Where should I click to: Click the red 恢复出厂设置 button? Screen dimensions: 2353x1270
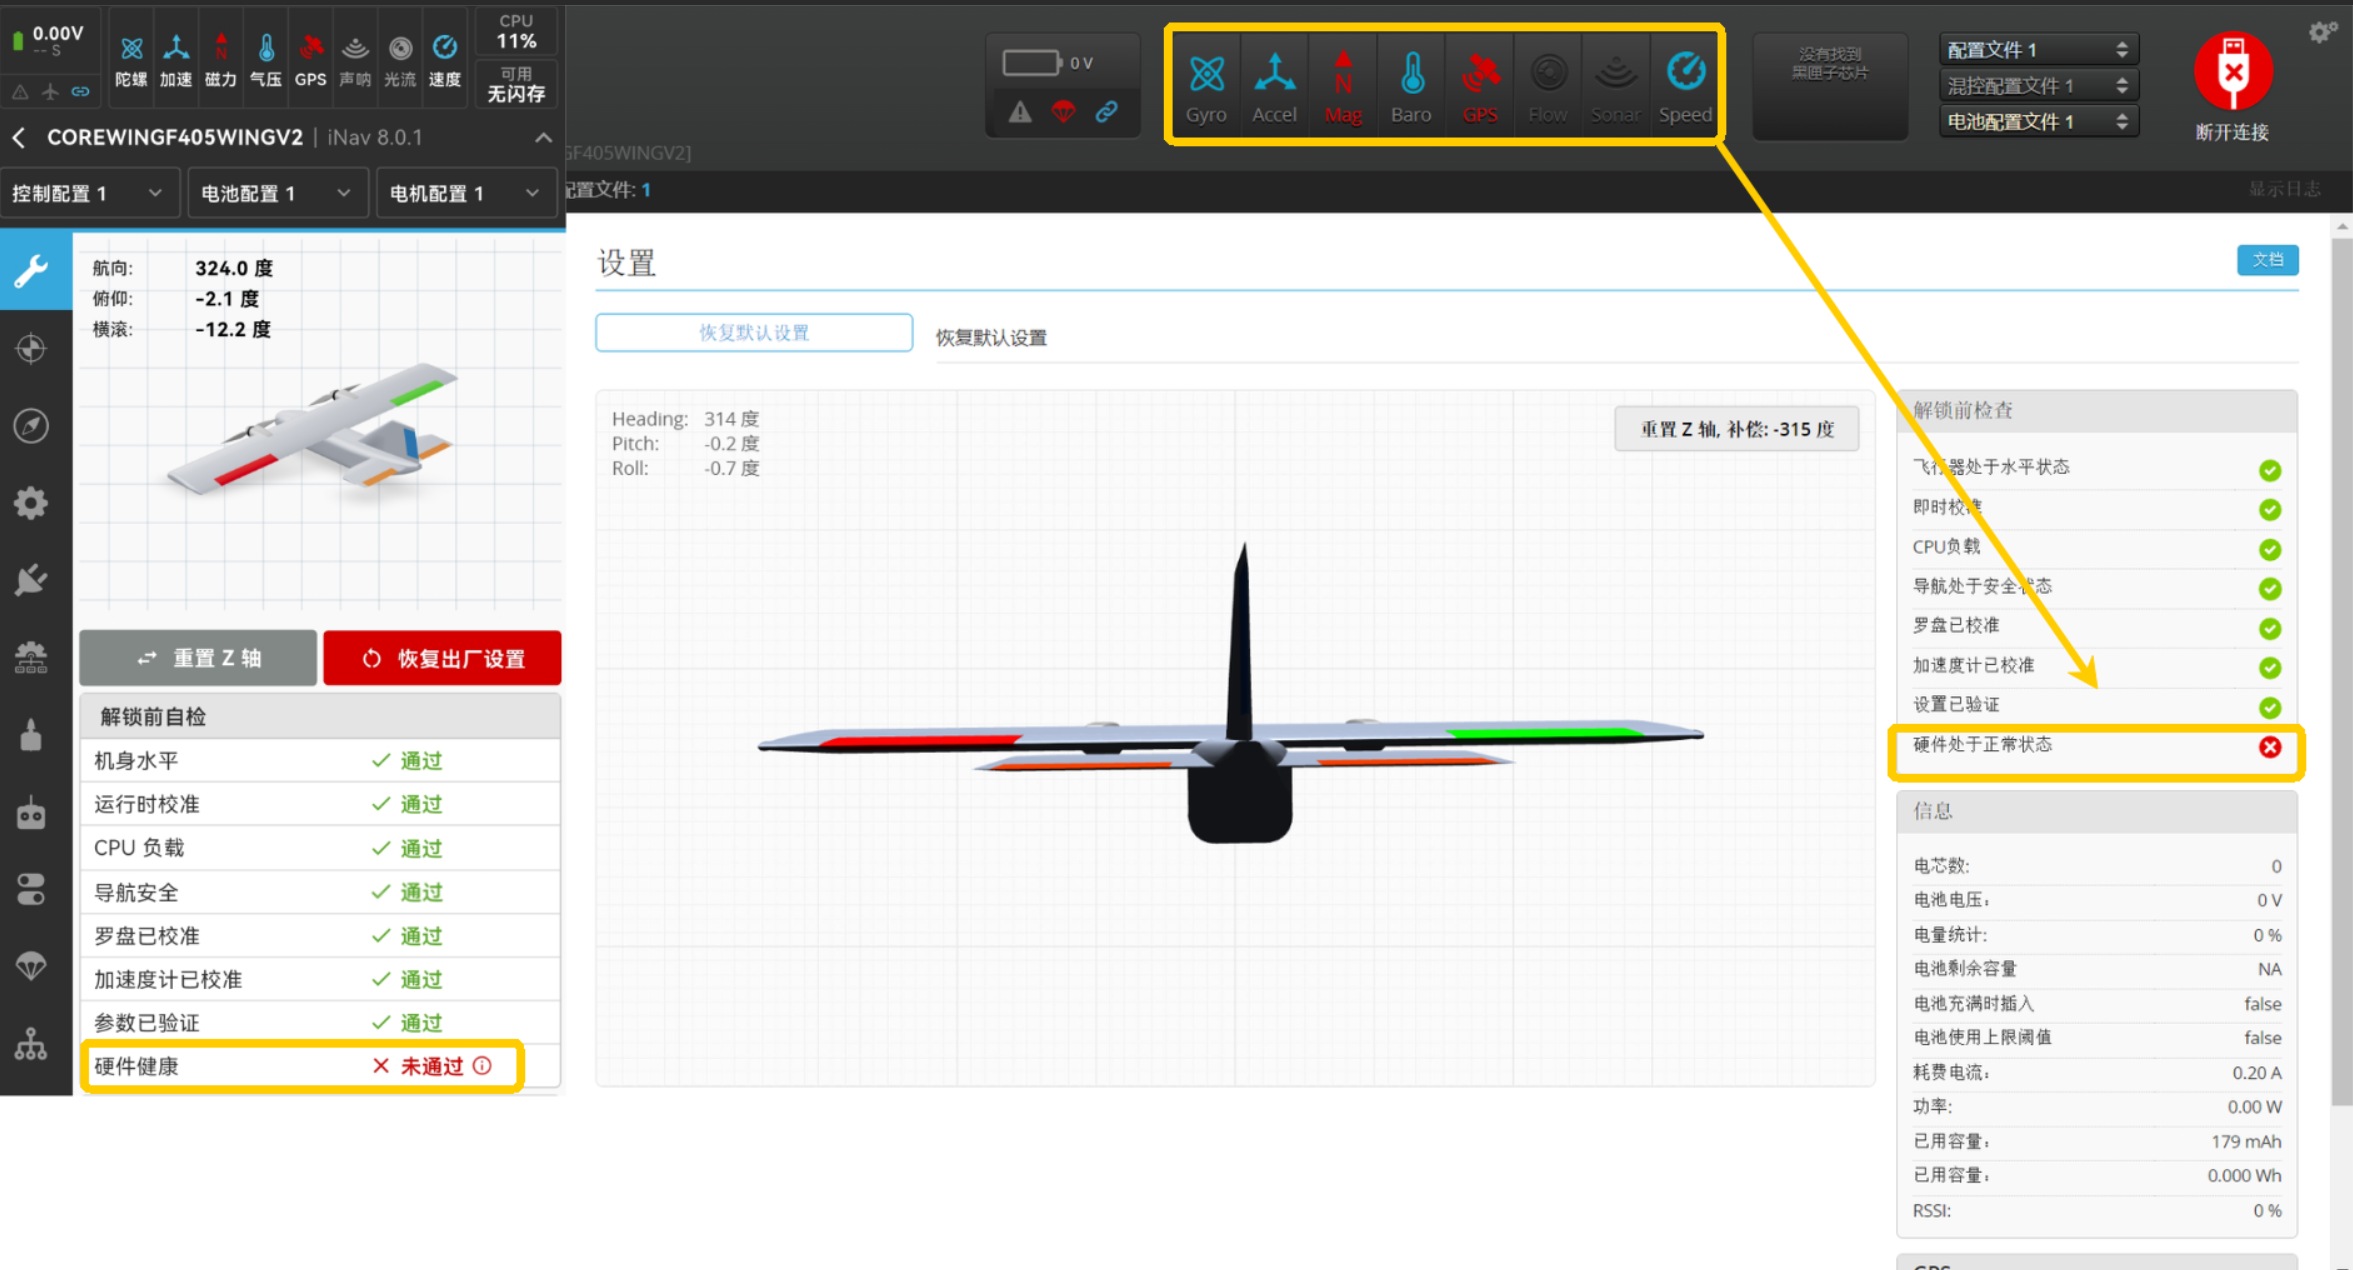(x=442, y=658)
